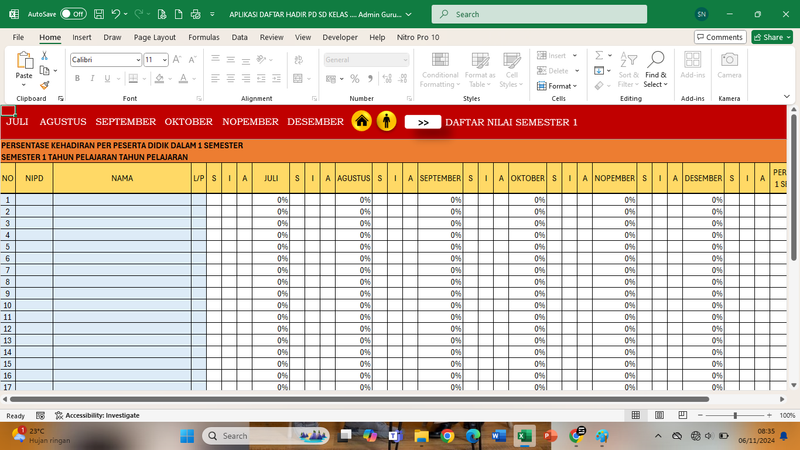The height and width of the screenshot is (450, 800).
Task: Open the Find & Select dropdown
Action: click(656, 70)
